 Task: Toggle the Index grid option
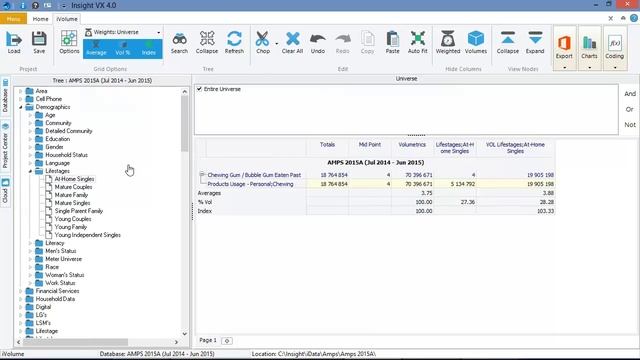click(x=149, y=49)
